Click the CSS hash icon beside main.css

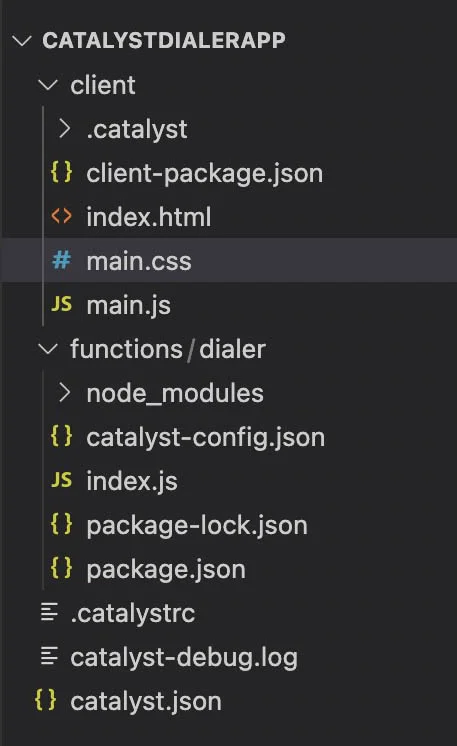point(61,260)
